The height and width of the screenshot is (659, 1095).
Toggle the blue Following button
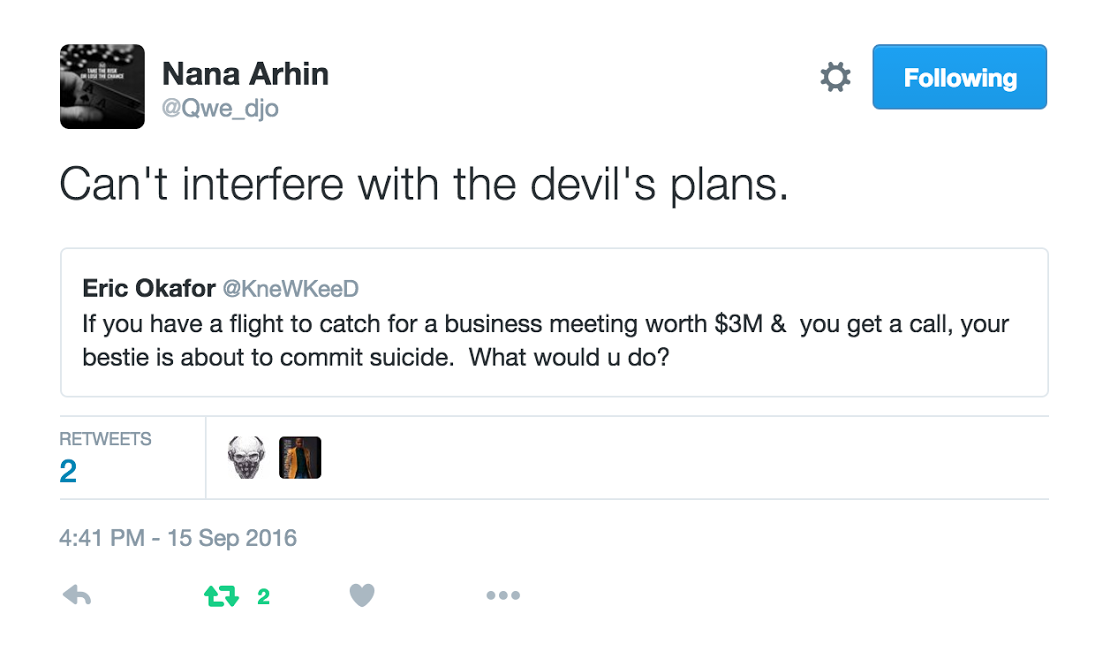point(959,77)
